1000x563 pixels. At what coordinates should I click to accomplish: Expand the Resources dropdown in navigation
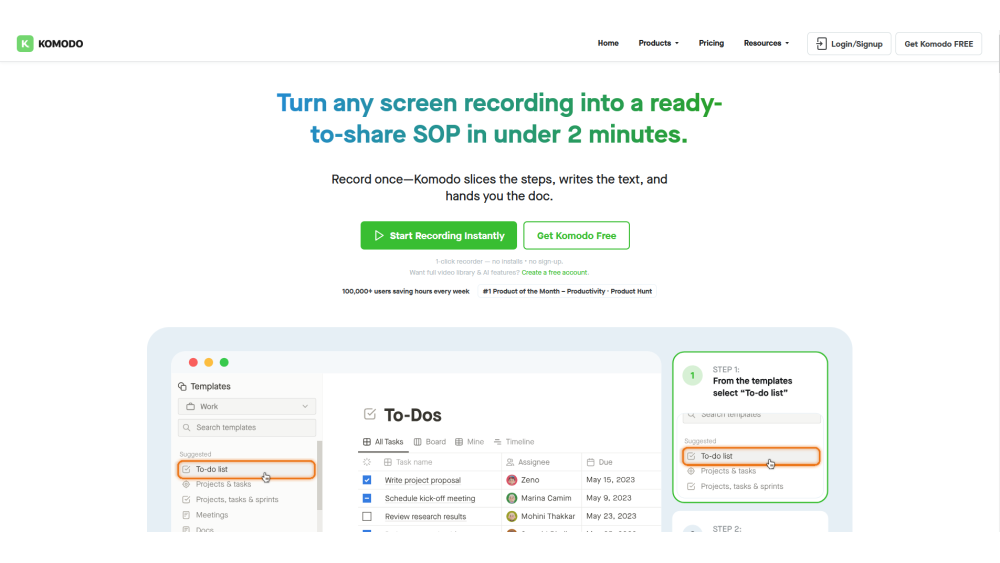point(766,43)
